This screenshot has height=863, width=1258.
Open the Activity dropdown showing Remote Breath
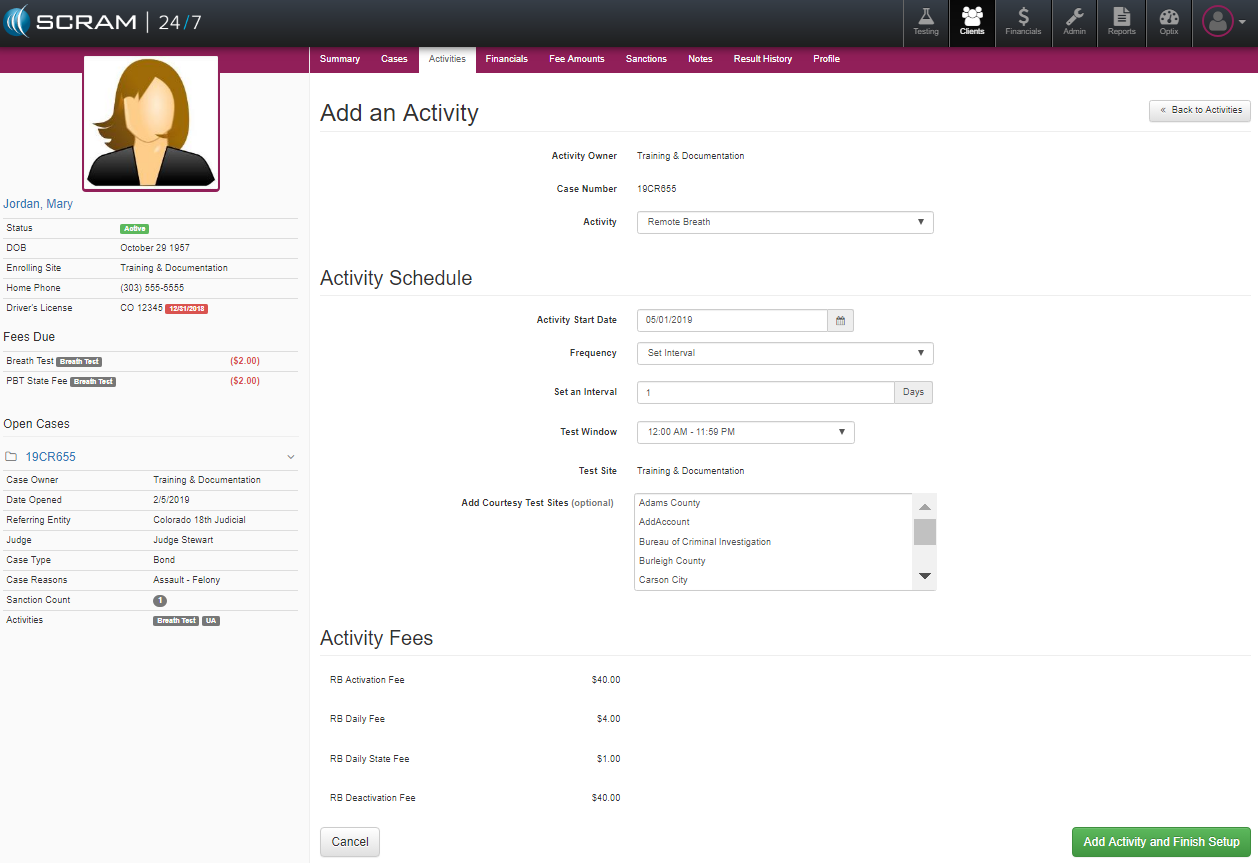[x=785, y=222]
